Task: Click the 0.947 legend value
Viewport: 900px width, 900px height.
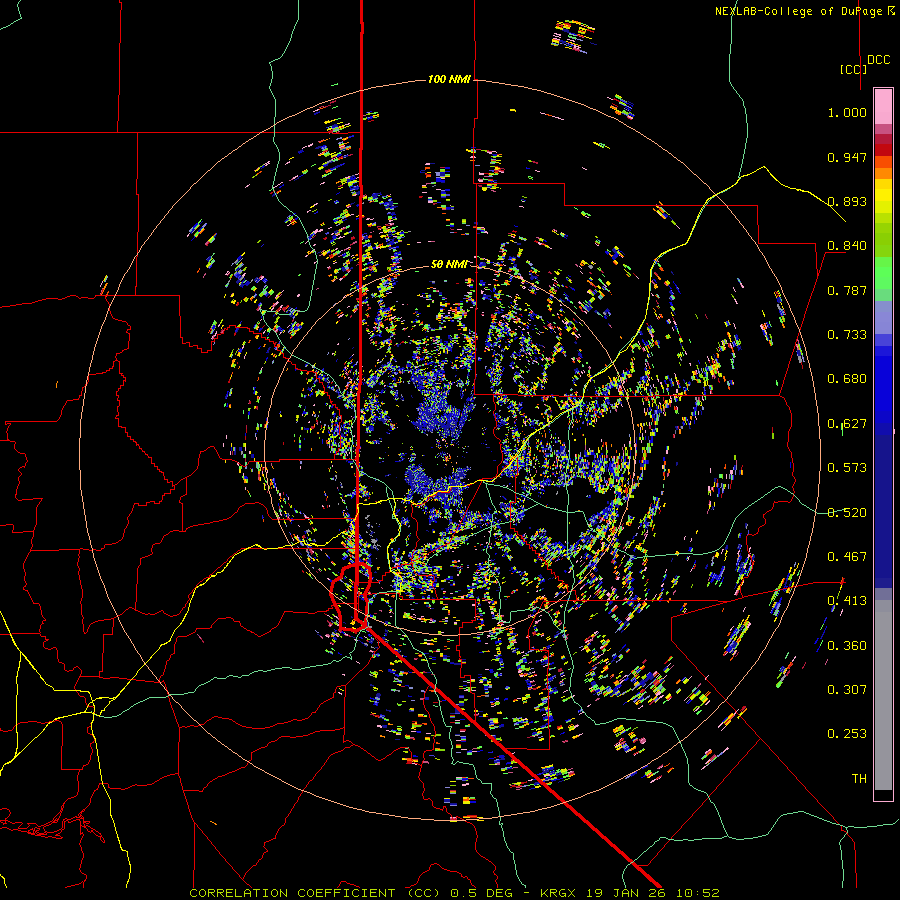Action: tap(847, 157)
